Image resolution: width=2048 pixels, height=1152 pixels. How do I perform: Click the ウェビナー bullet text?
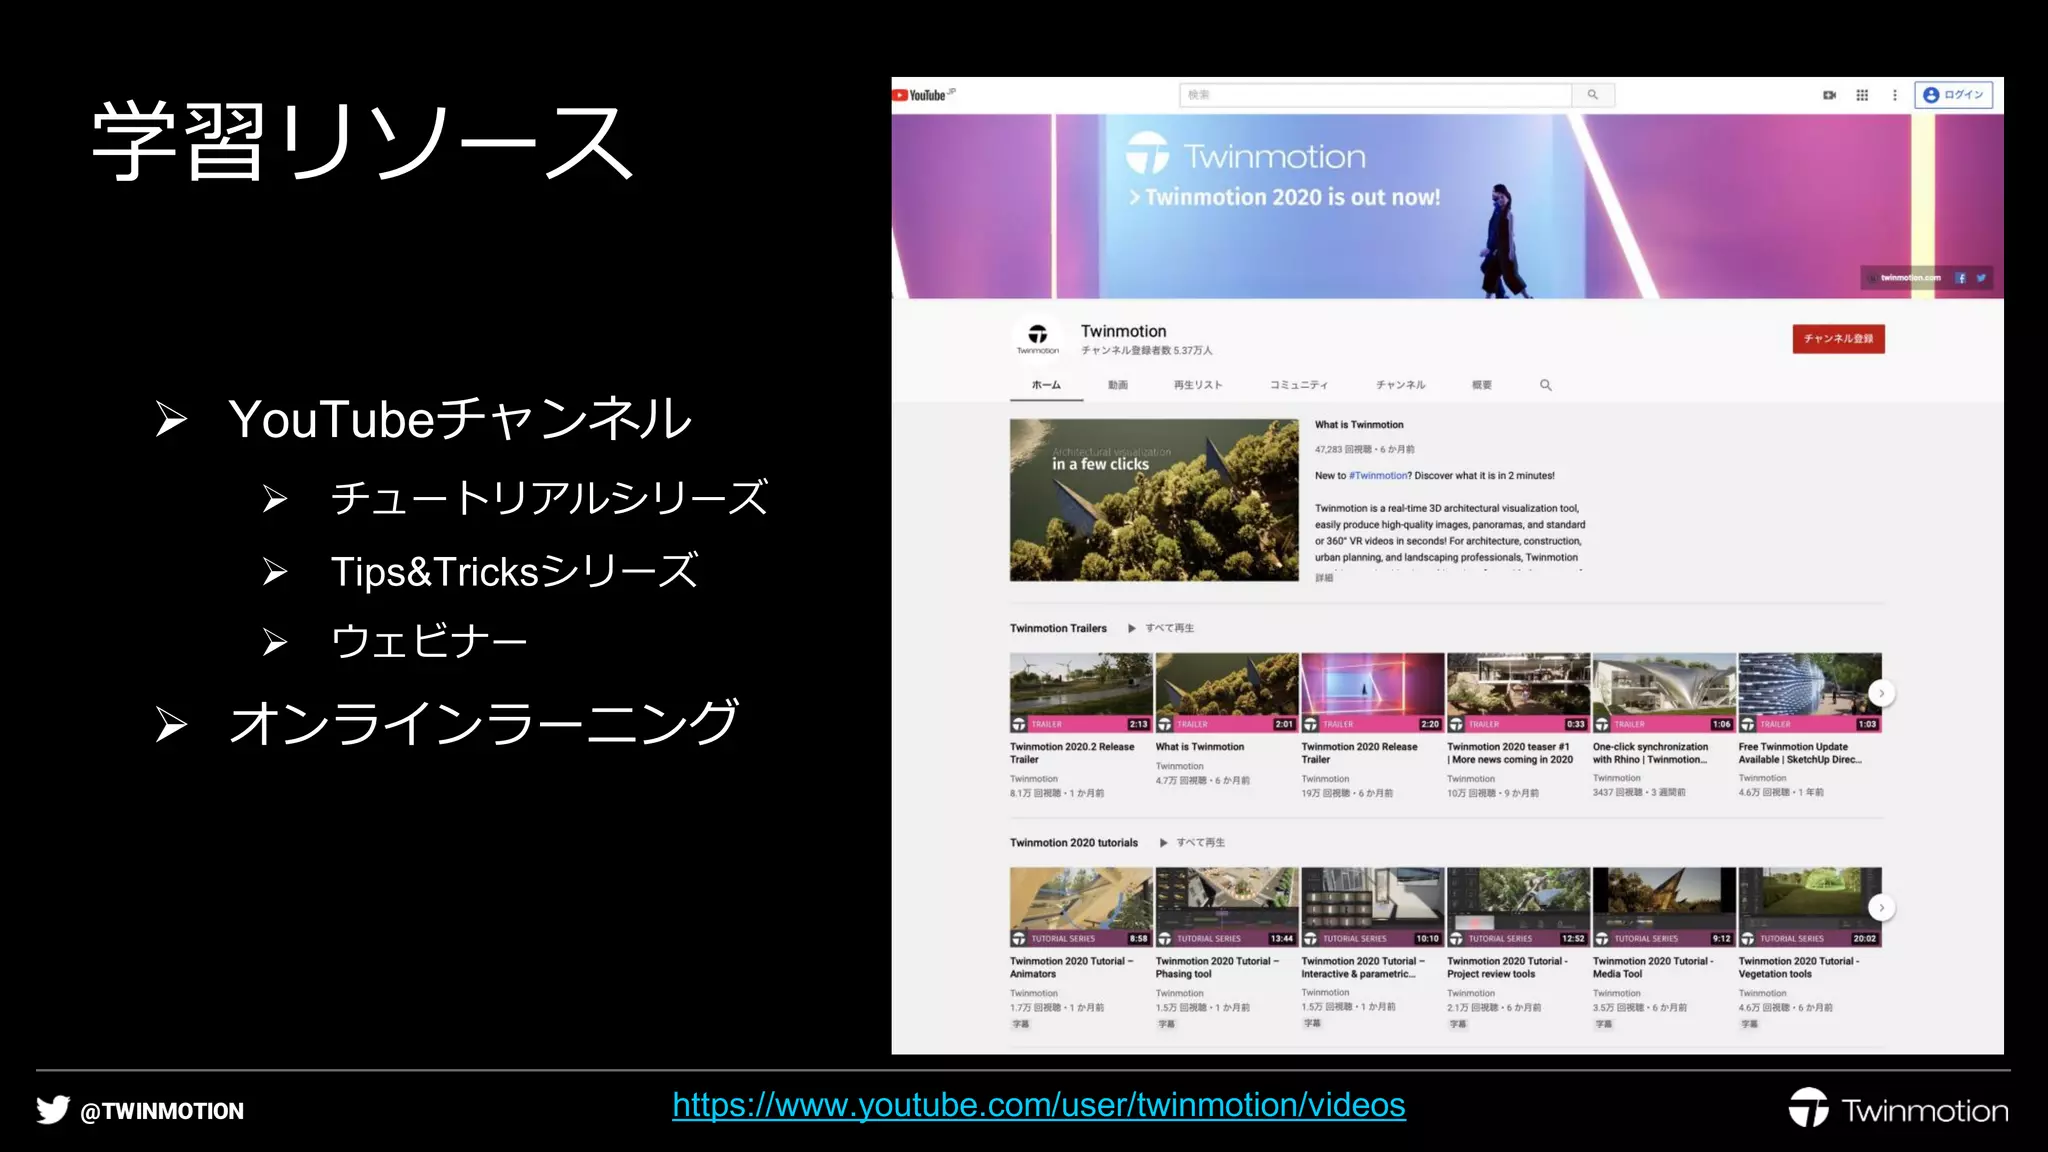point(429,641)
